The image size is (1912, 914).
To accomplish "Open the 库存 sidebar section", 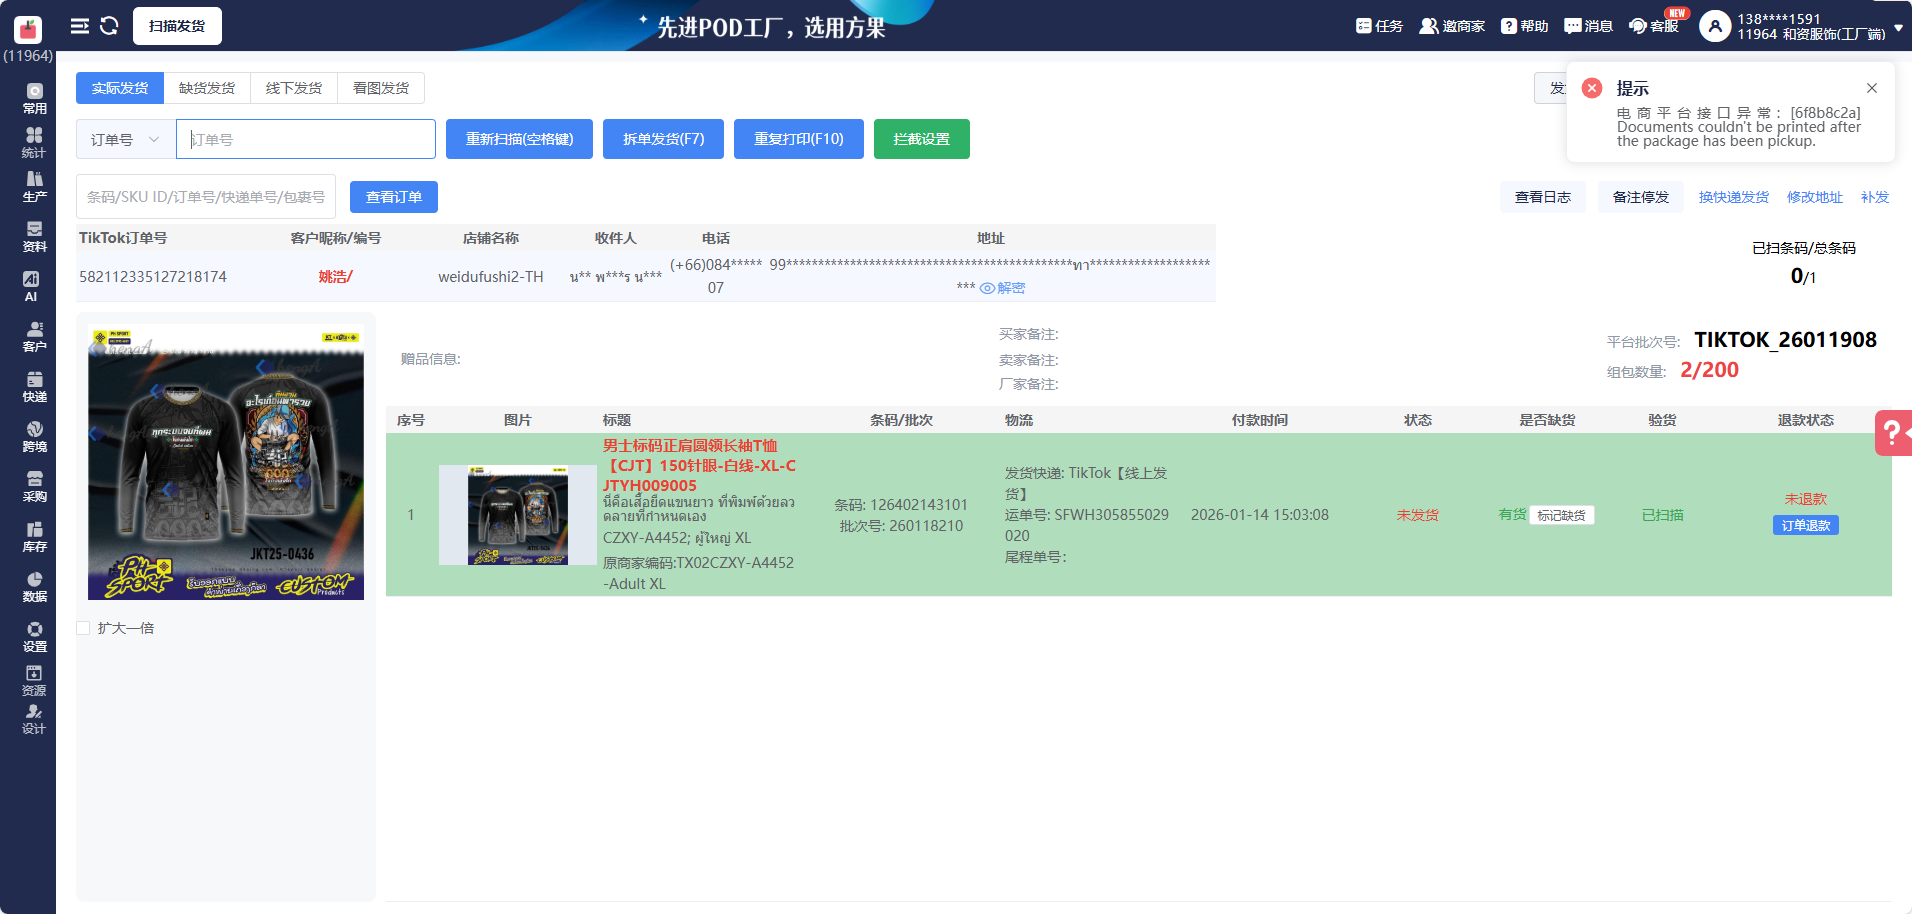I will click(x=34, y=537).
